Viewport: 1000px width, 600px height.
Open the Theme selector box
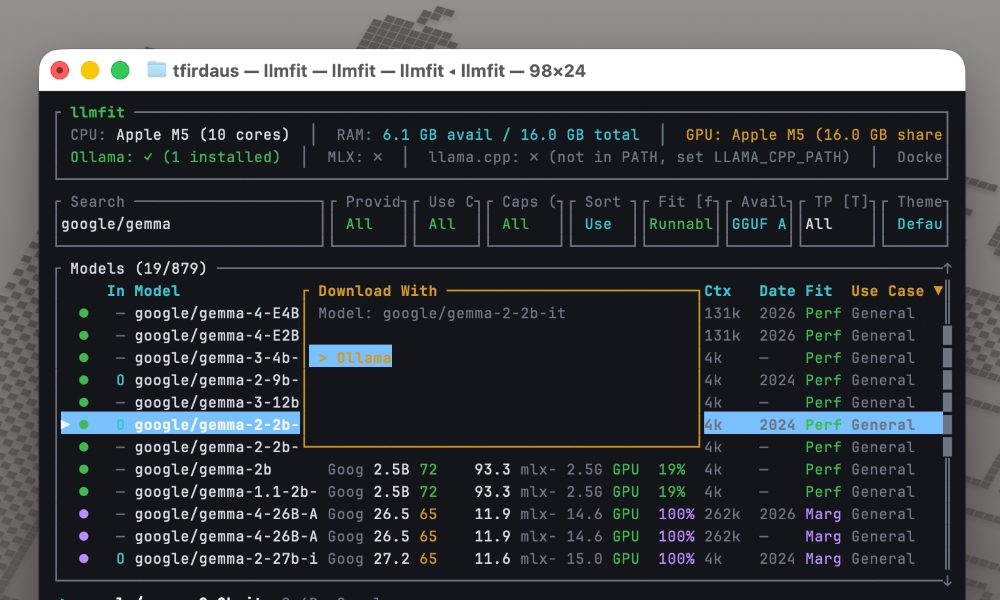917,223
